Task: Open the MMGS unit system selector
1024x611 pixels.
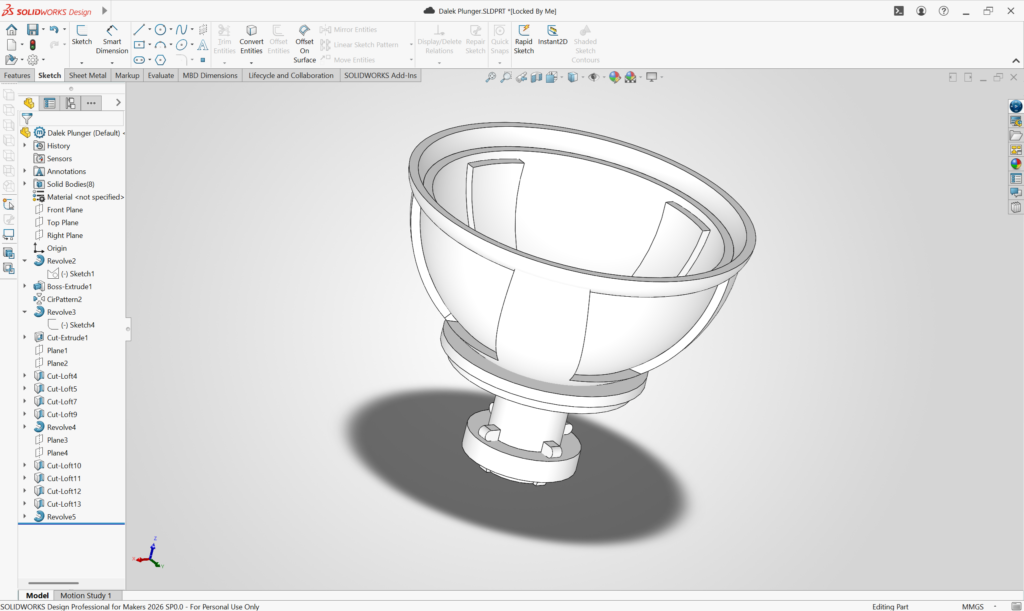Action: click(972, 606)
